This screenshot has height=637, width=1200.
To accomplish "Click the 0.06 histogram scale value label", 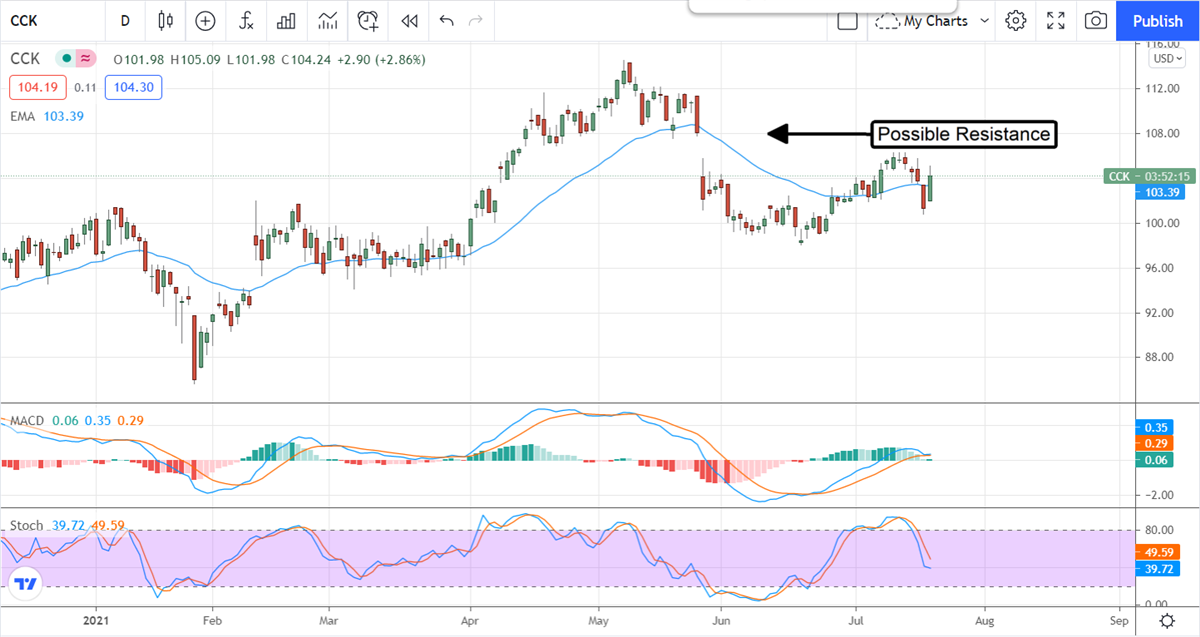I will pyautogui.click(x=1154, y=459).
